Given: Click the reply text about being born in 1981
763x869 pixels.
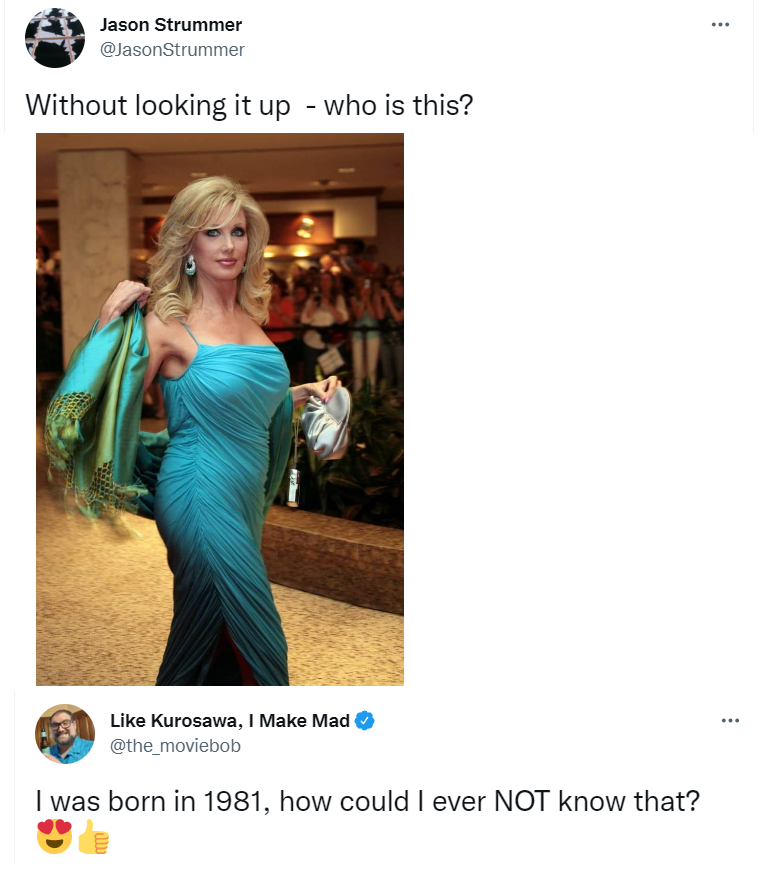Looking at the screenshot, I should (x=367, y=801).
